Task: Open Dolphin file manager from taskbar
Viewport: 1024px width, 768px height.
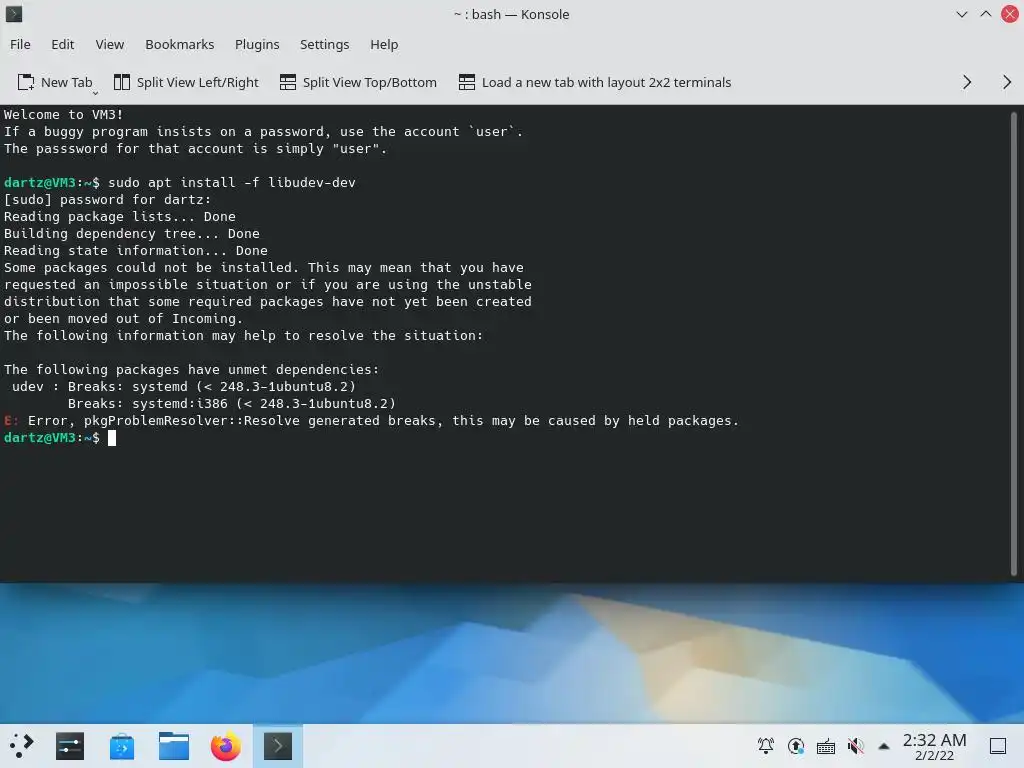Action: click(174, 746)
